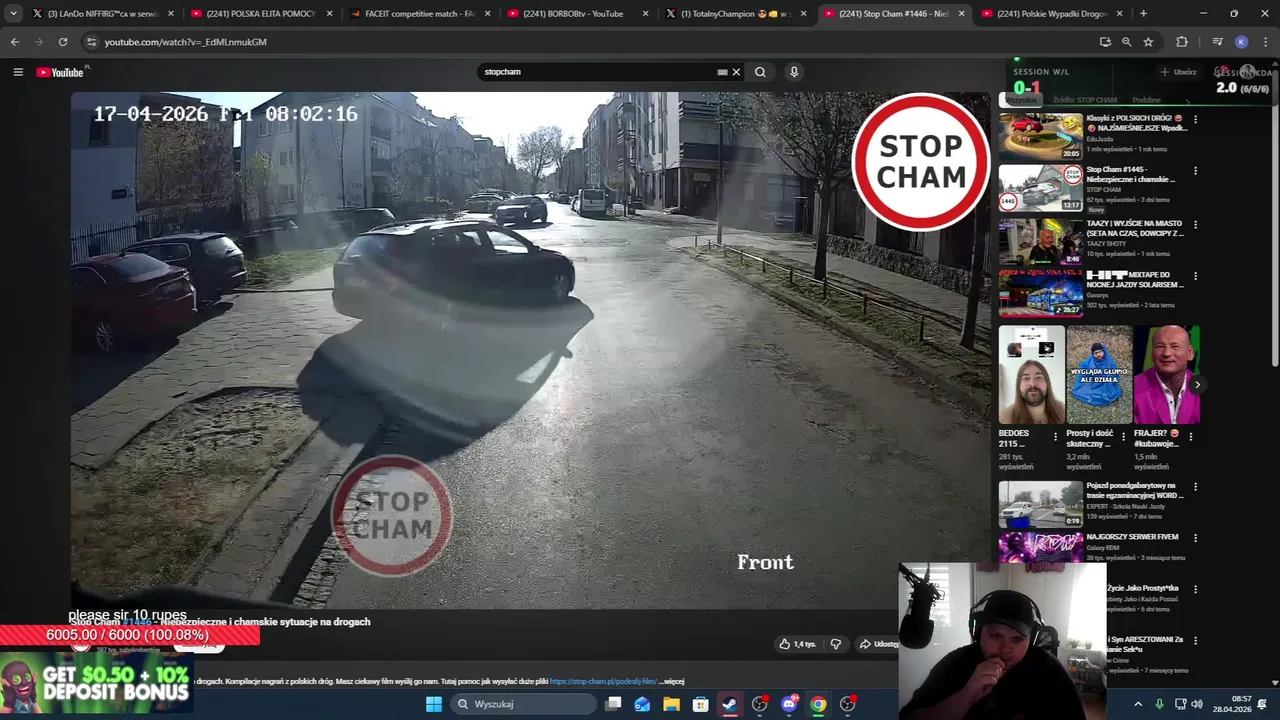This screenshot has width=1280, height=720.
Task: Expand description with ...więcej
Action: click(x=672, y=681)
